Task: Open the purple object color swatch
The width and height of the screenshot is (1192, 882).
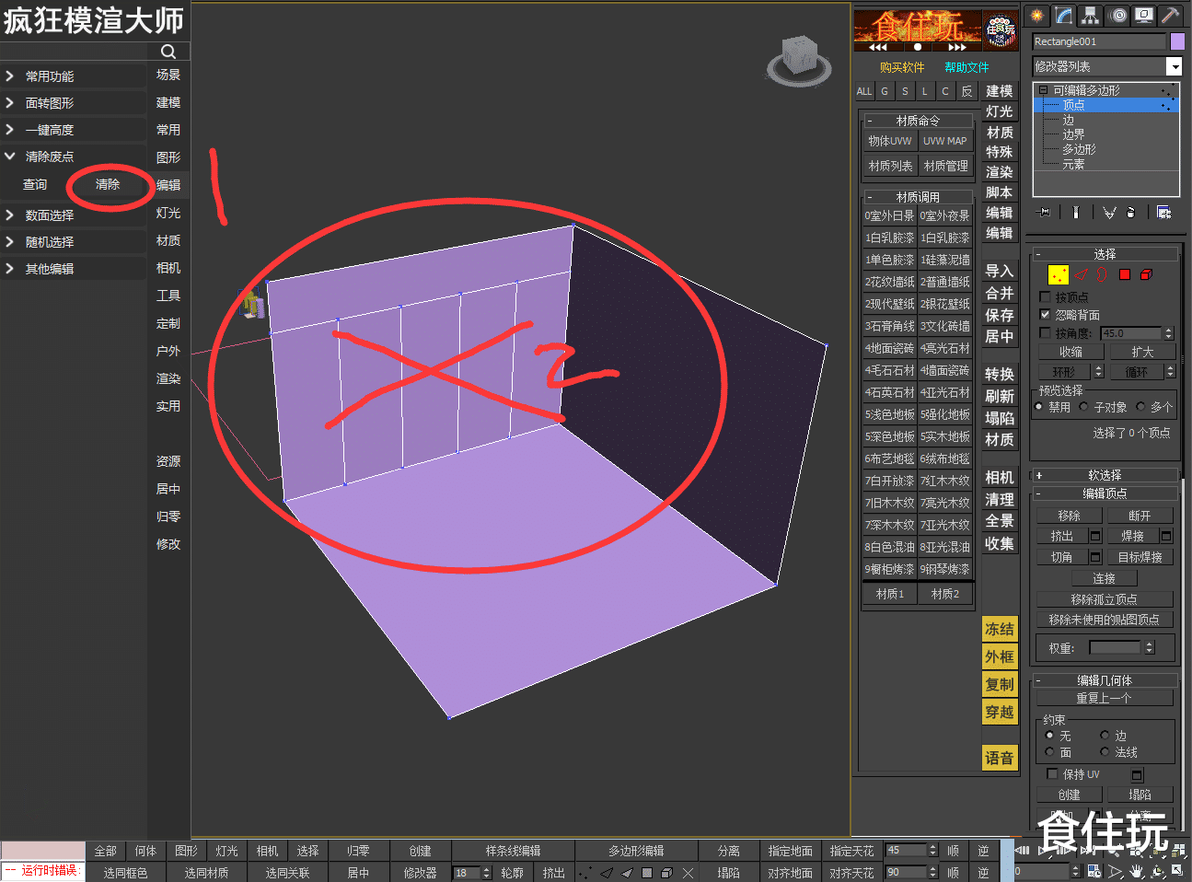Action: [x=1178, y=41]
